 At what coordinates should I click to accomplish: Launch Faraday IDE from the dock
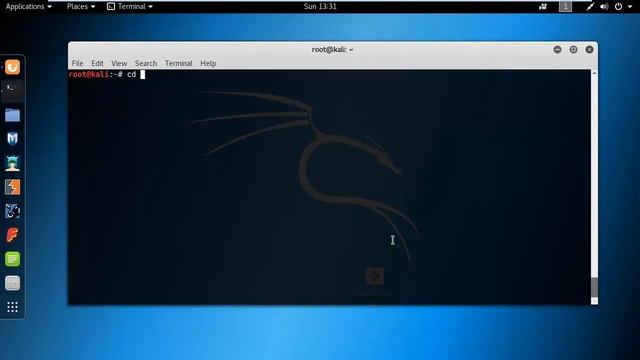(x=12, y=235)
